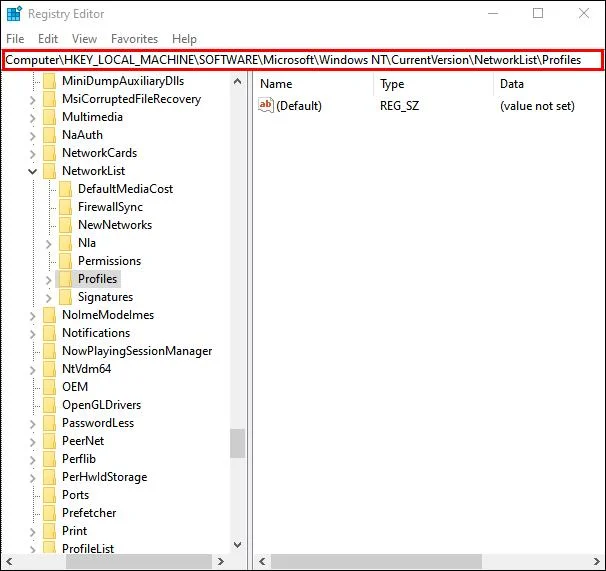Click the NetworkList folder icon
The width and height of the screenshot is (606, 571).
49,171
